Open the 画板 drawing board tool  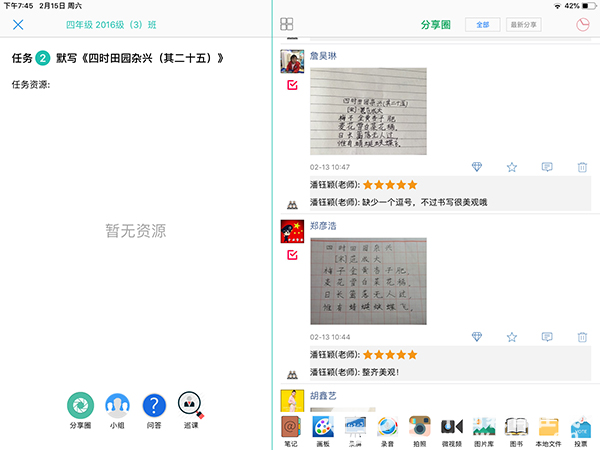[323, 431]
